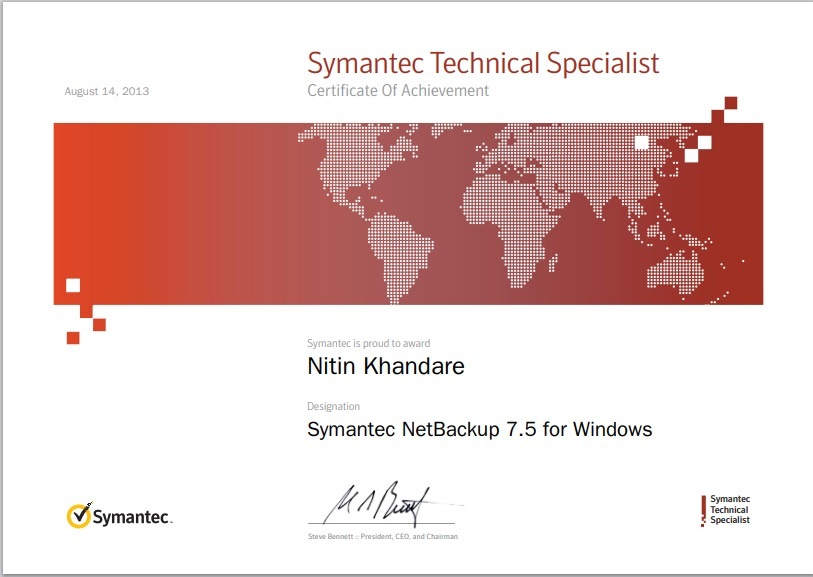Viewport: 813px width, 577px height.
Task: Click the Symantec Technical Specialist badge
Action: 725,510
